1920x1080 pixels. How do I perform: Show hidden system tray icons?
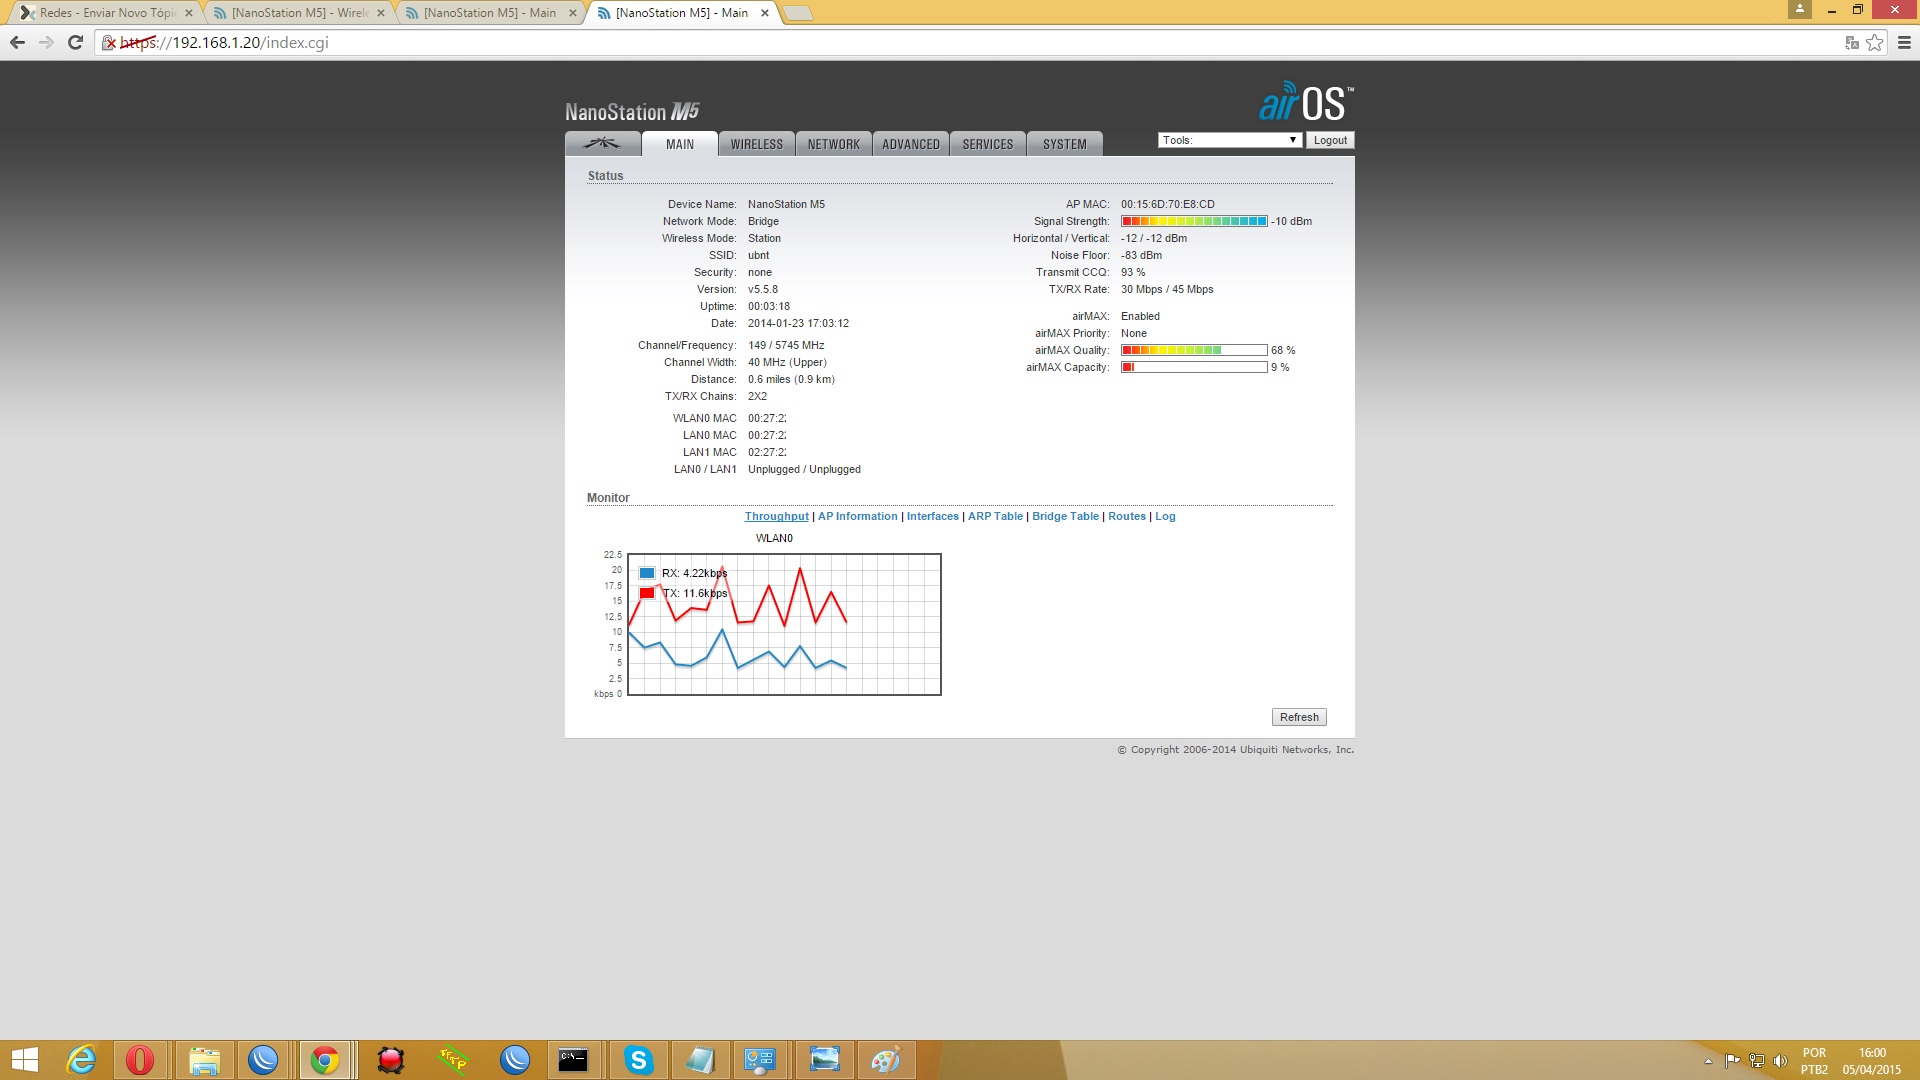[1708, 1061]
